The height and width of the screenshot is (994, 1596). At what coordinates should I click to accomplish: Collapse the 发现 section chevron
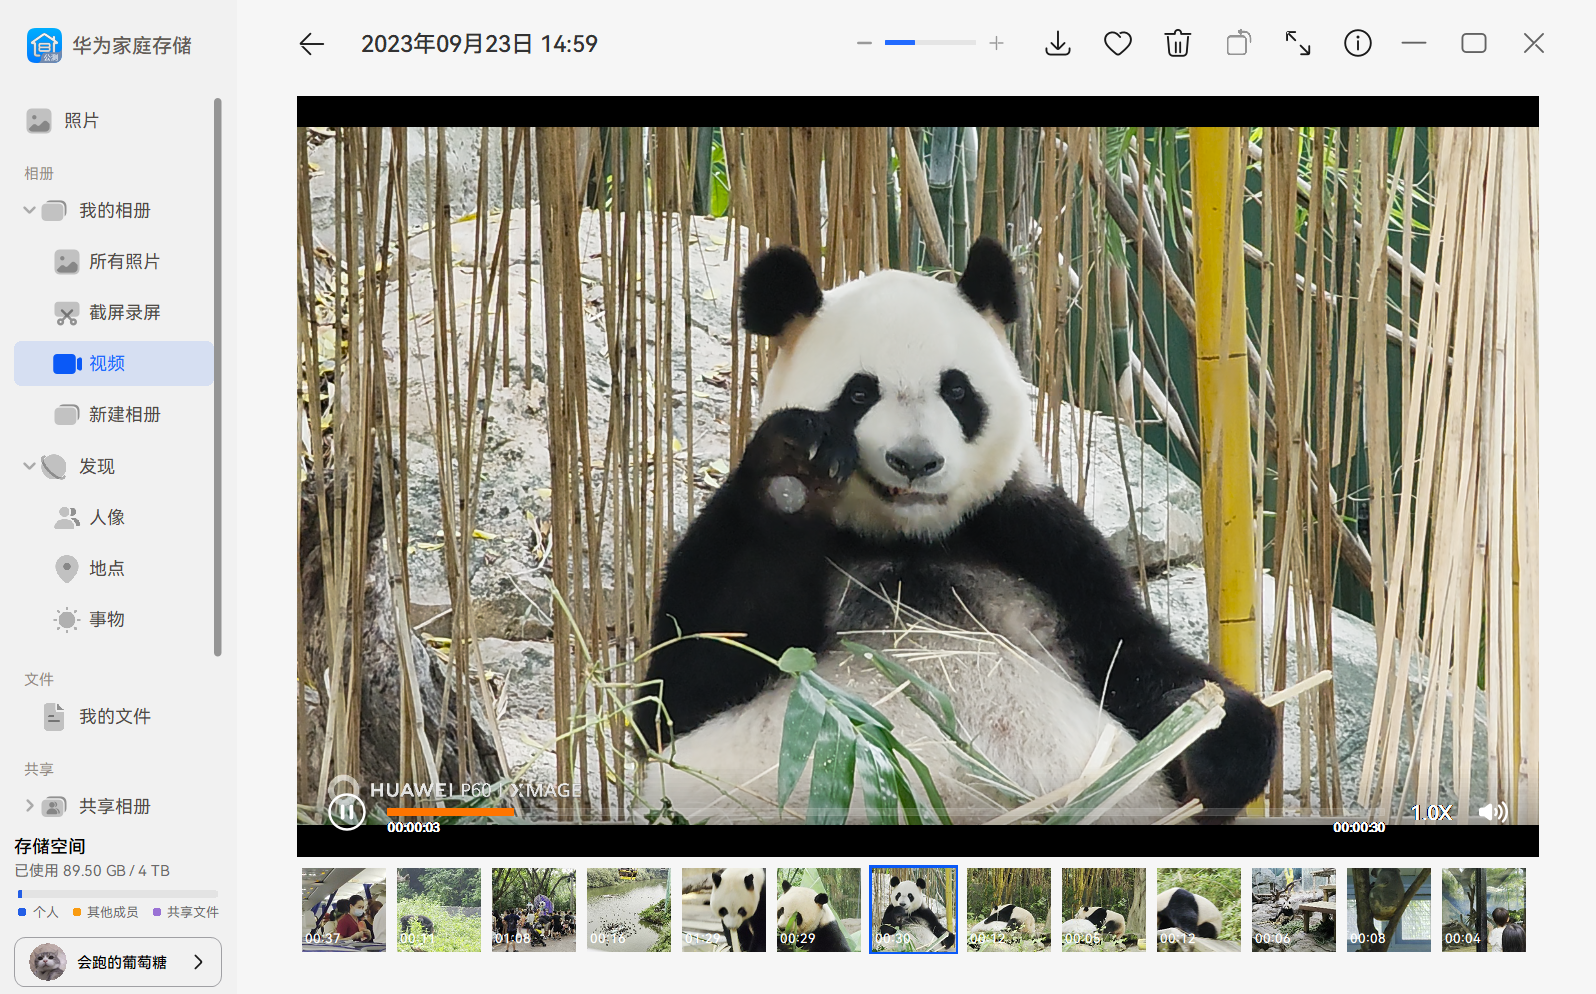click(x=29, y=466)
